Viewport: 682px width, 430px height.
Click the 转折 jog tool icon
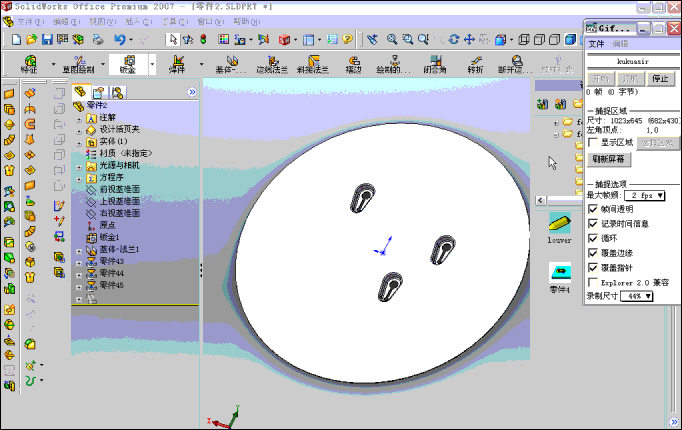475,64
